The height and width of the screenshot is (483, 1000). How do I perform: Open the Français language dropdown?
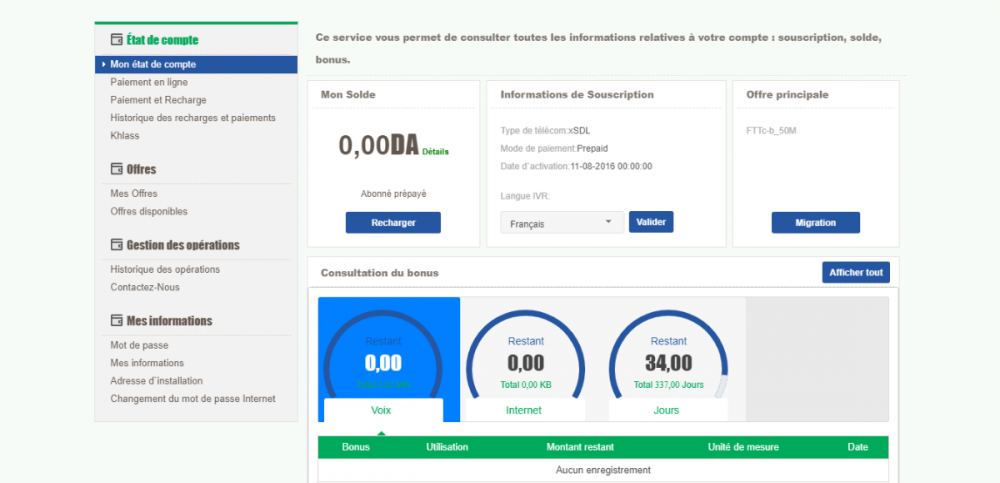(x=561, y=223)
